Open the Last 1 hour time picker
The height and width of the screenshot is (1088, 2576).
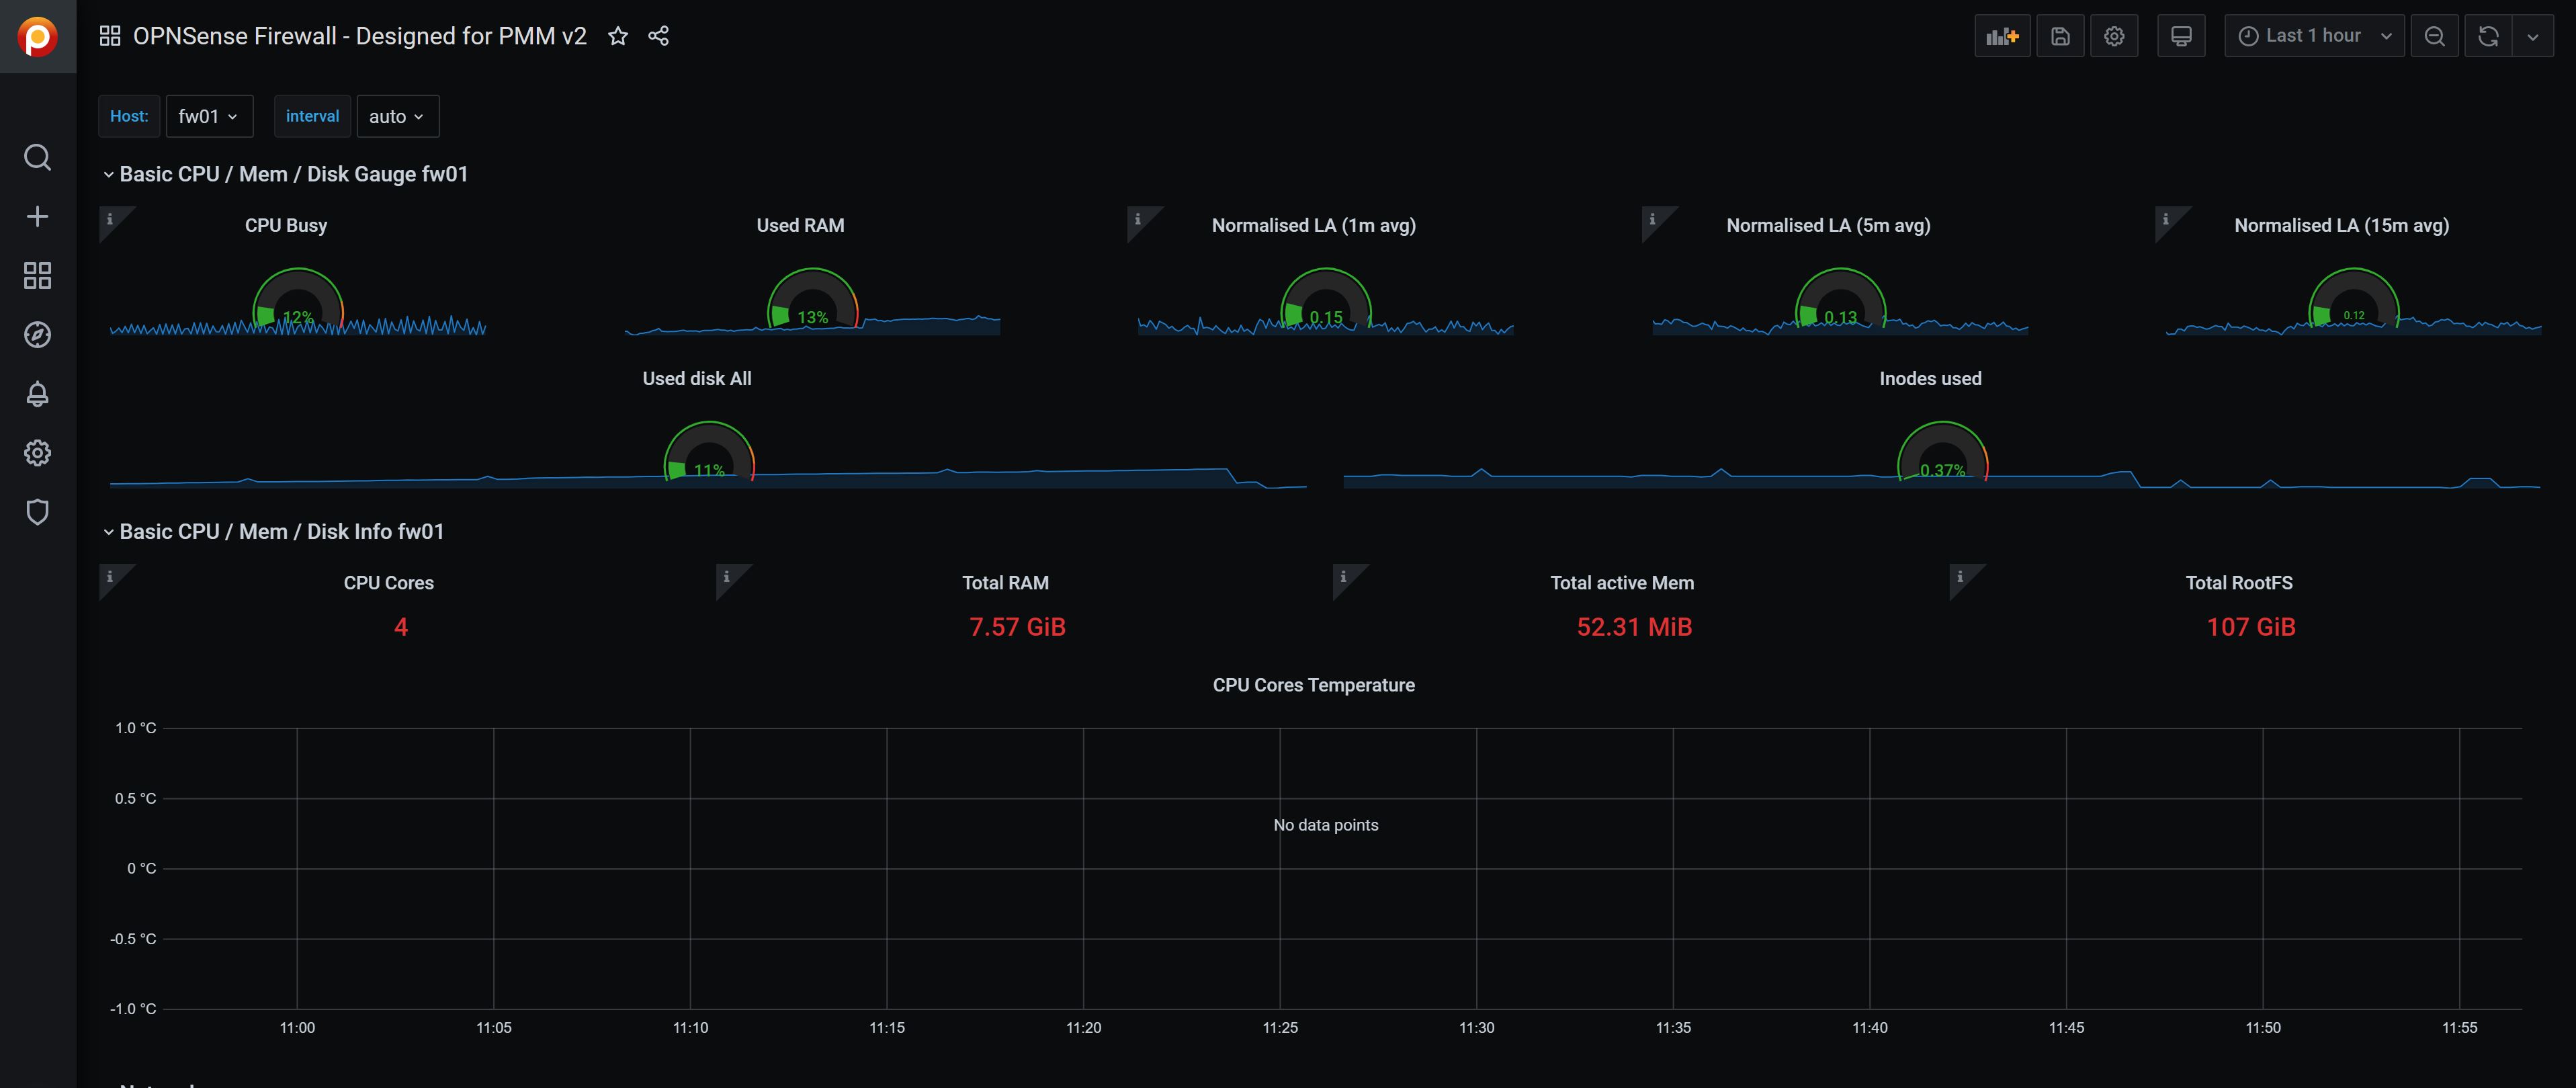pos(2313,36)
